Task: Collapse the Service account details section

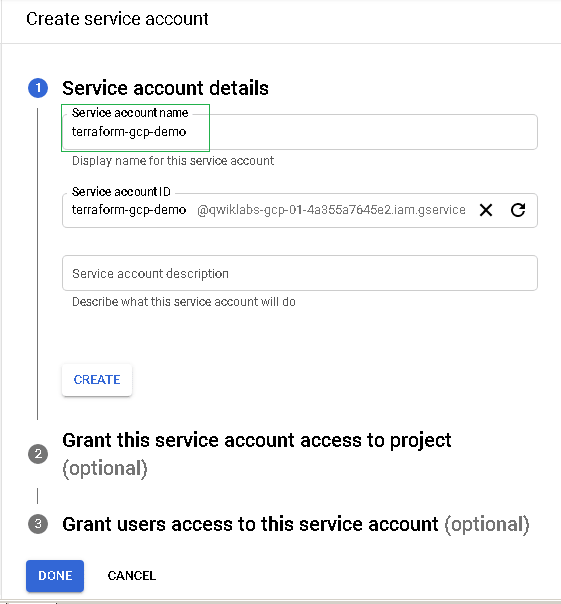Action: coord(165,88)
